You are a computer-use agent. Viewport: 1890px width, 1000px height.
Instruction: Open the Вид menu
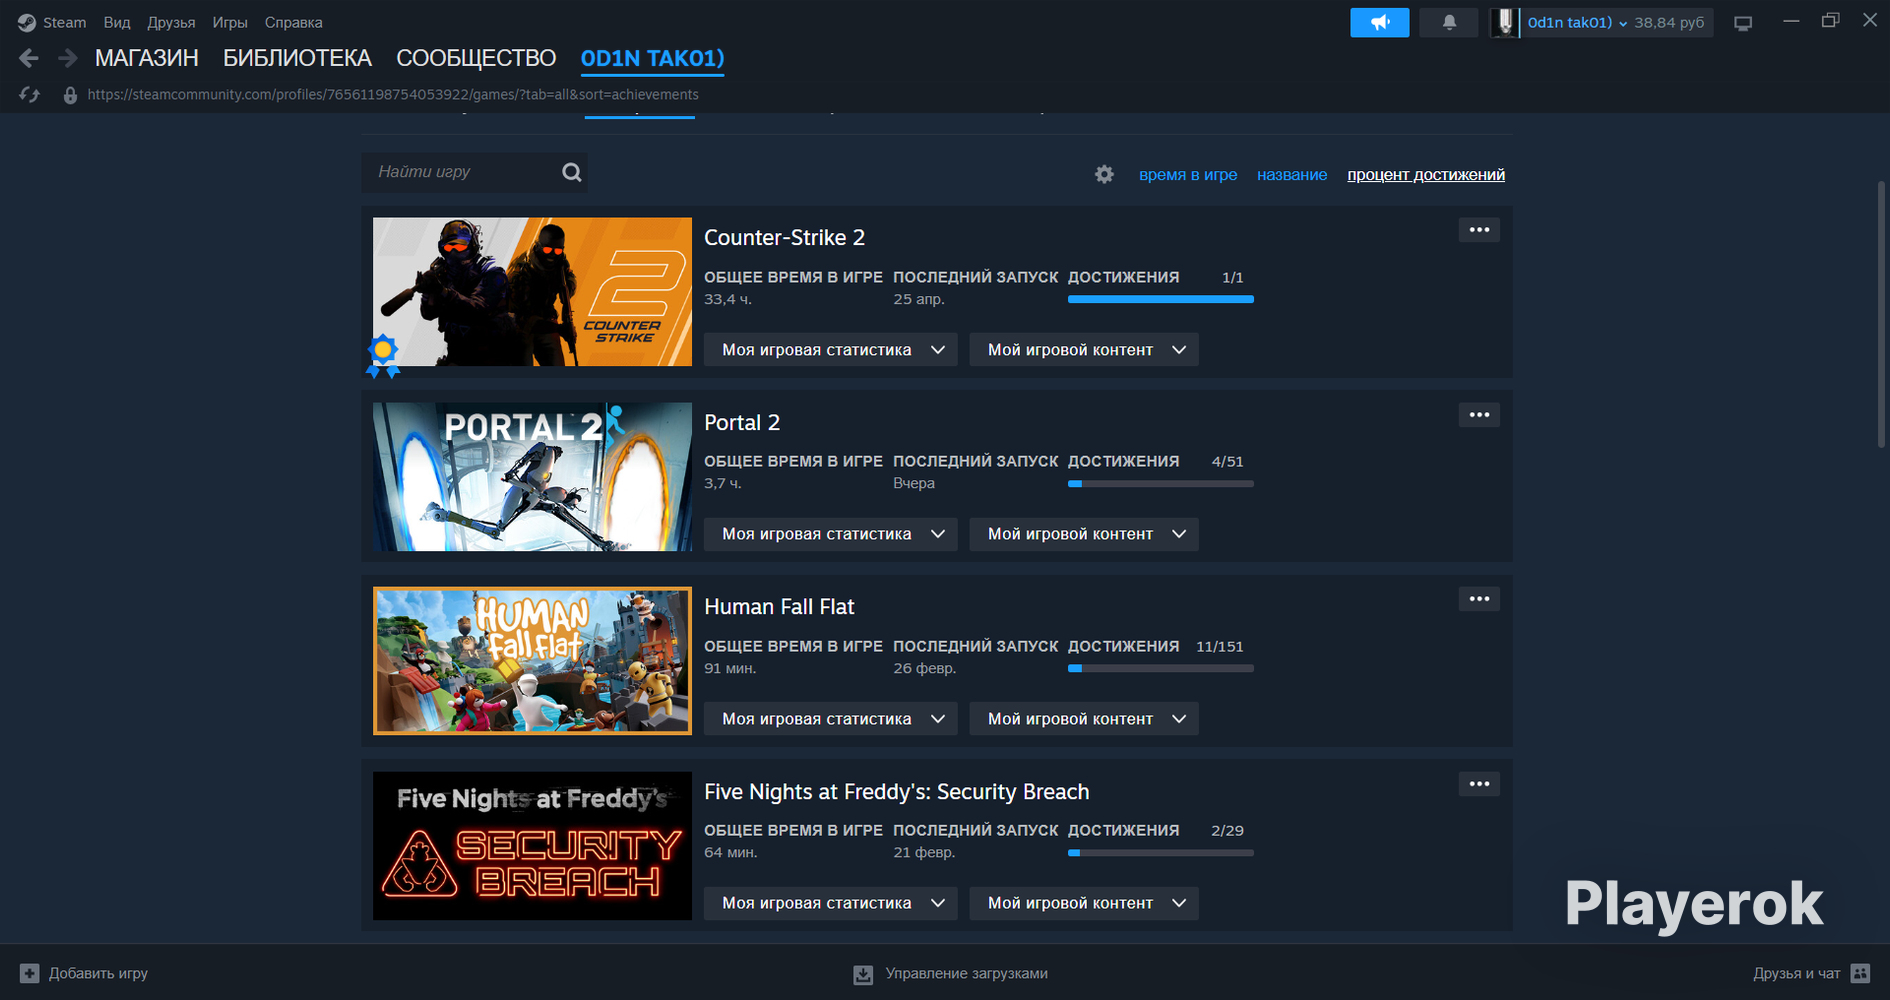point(117,22)
